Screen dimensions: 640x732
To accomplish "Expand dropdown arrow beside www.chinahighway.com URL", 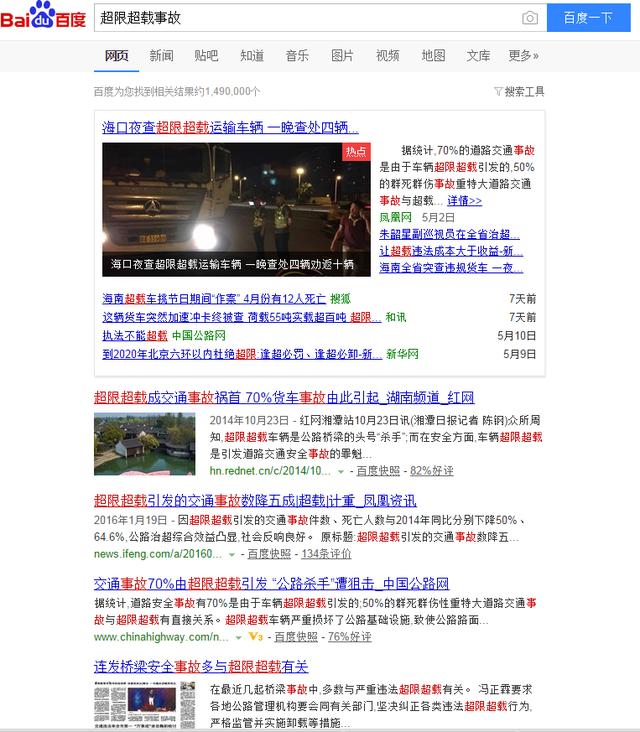I will [239, 638].
